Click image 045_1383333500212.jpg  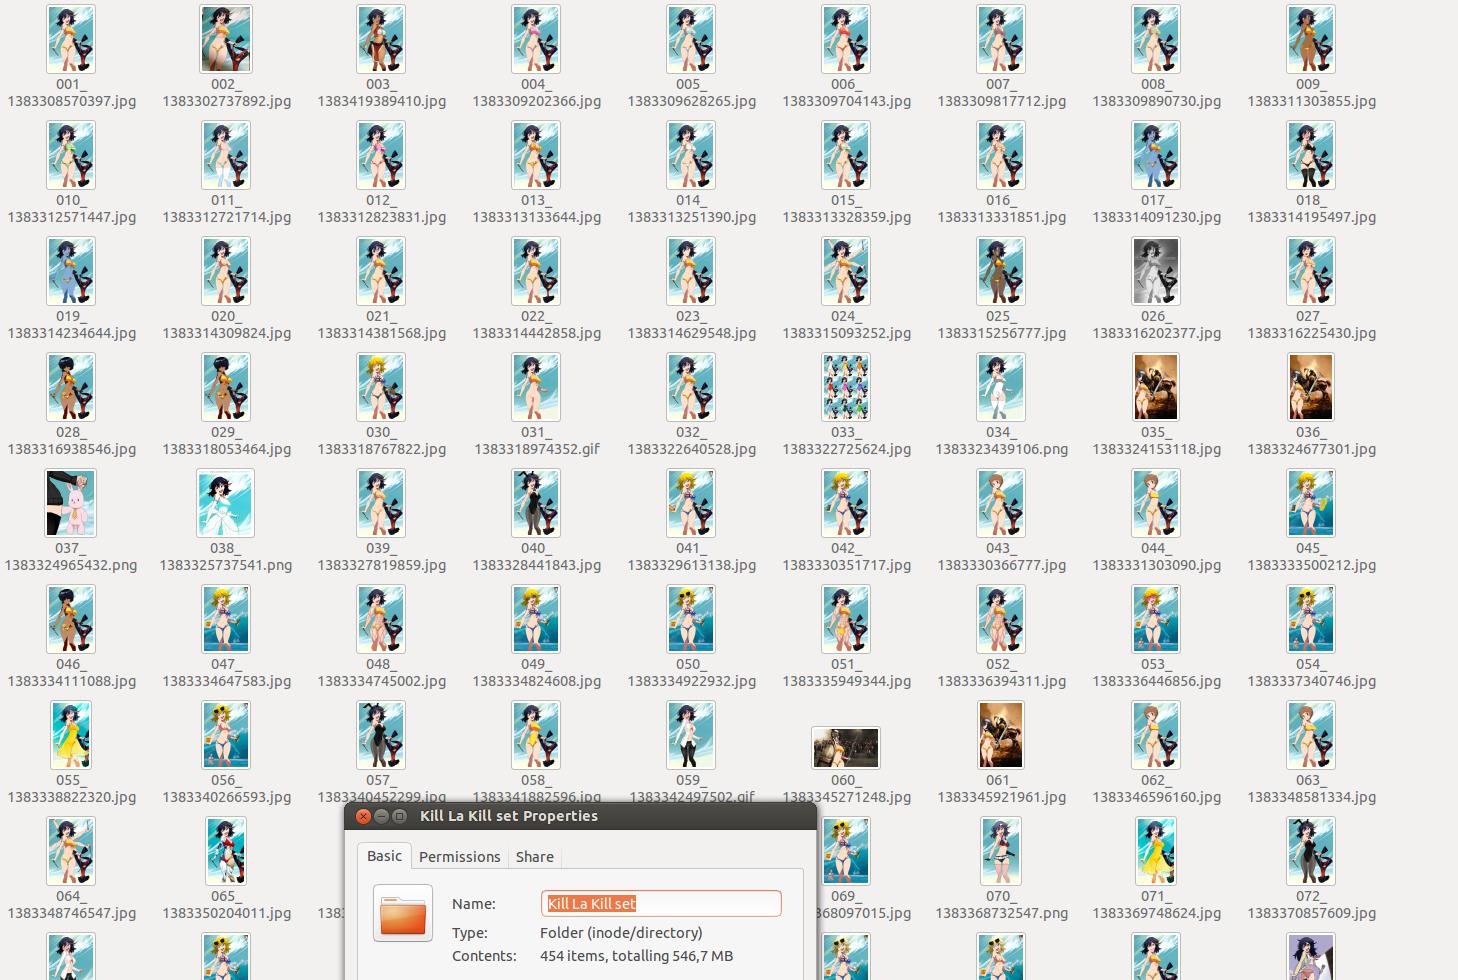[x=1311, y=503]
